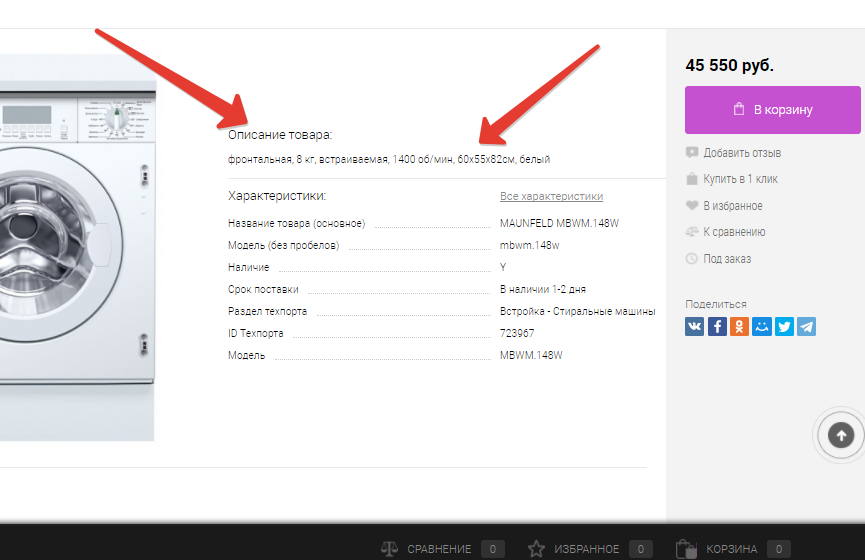Image resolution: width=865 pixels, height=560 pixels.
Task: Open СРАВНЕНИЕ in bottom bar
Action: coord(439,549)
